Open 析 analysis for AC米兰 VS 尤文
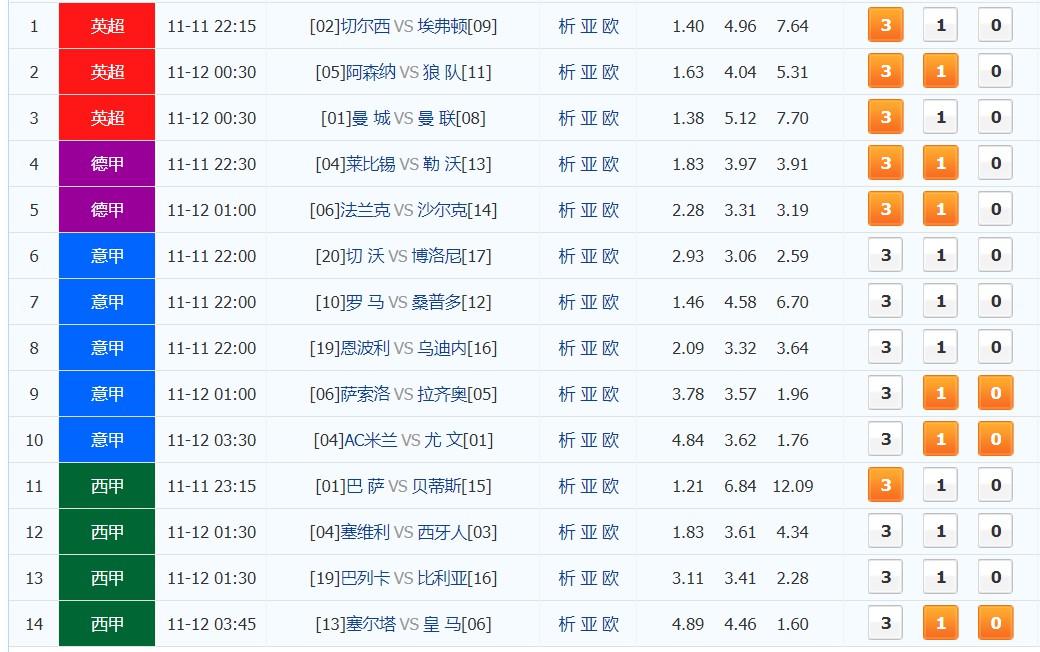Viewport: 1040px width, 652px height. (566, 440)
